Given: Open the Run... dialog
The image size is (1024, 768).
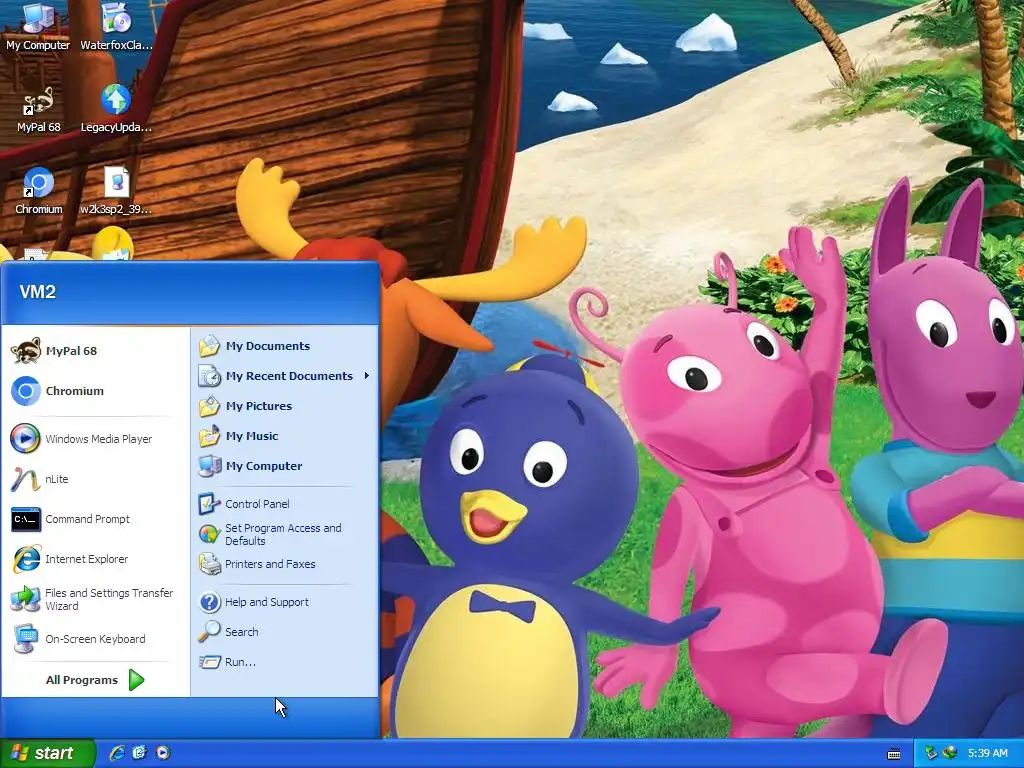Looking at the screenshot, I should point(284,662).
